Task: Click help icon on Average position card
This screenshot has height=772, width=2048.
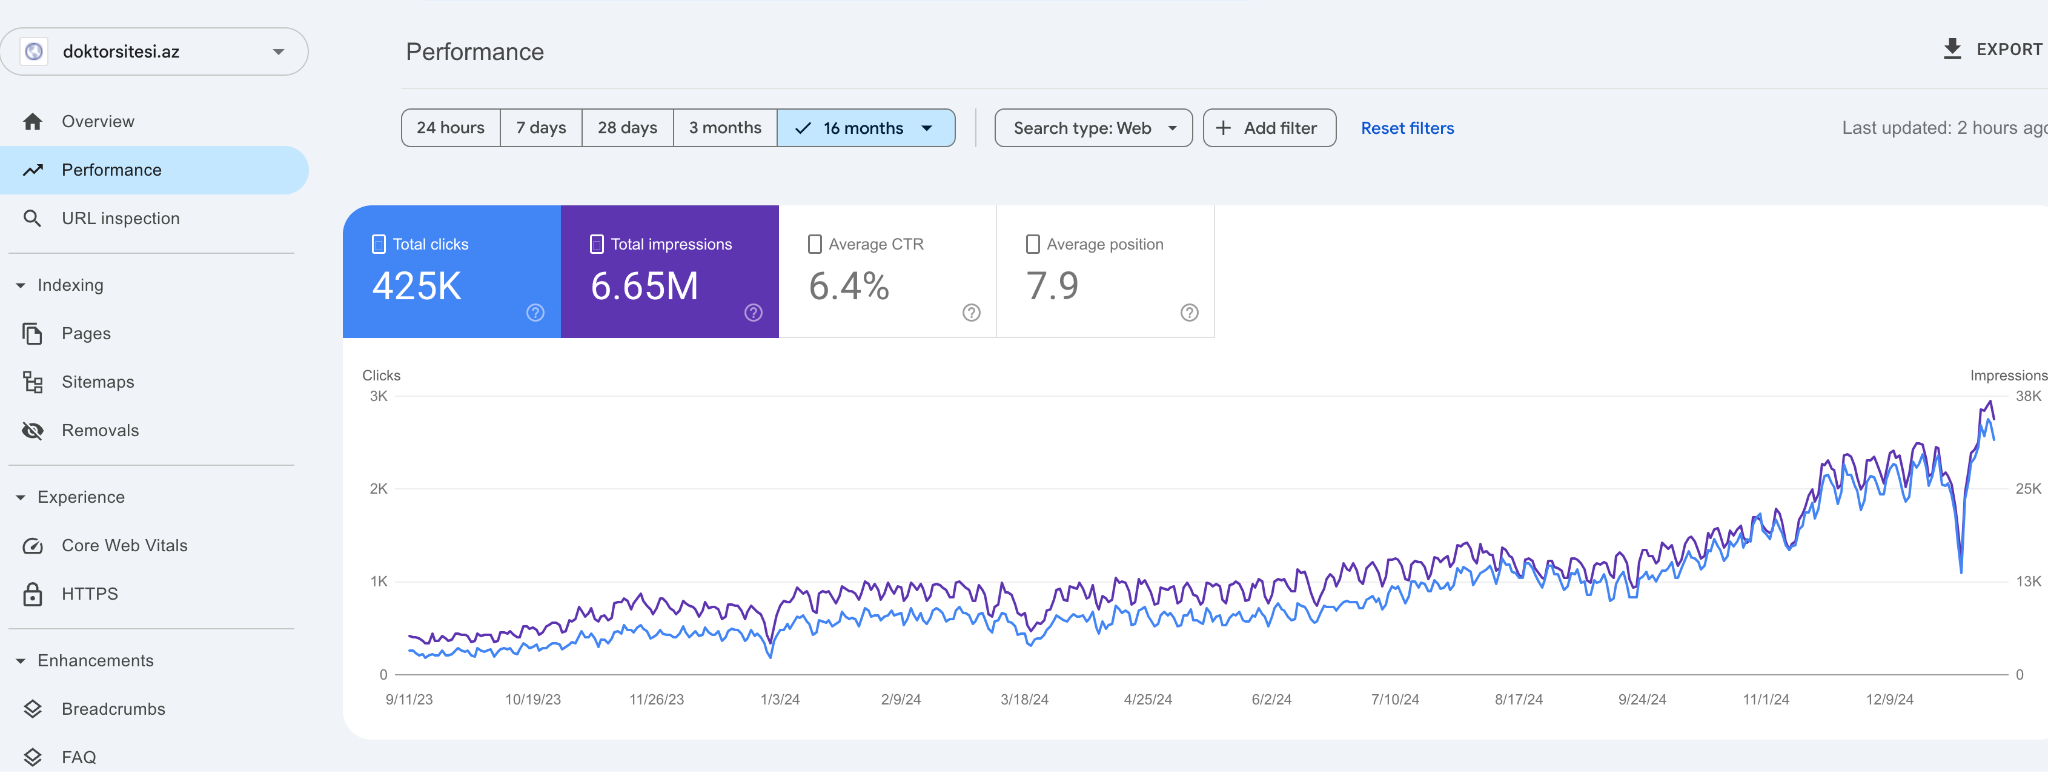Action: pos(1190,313)
